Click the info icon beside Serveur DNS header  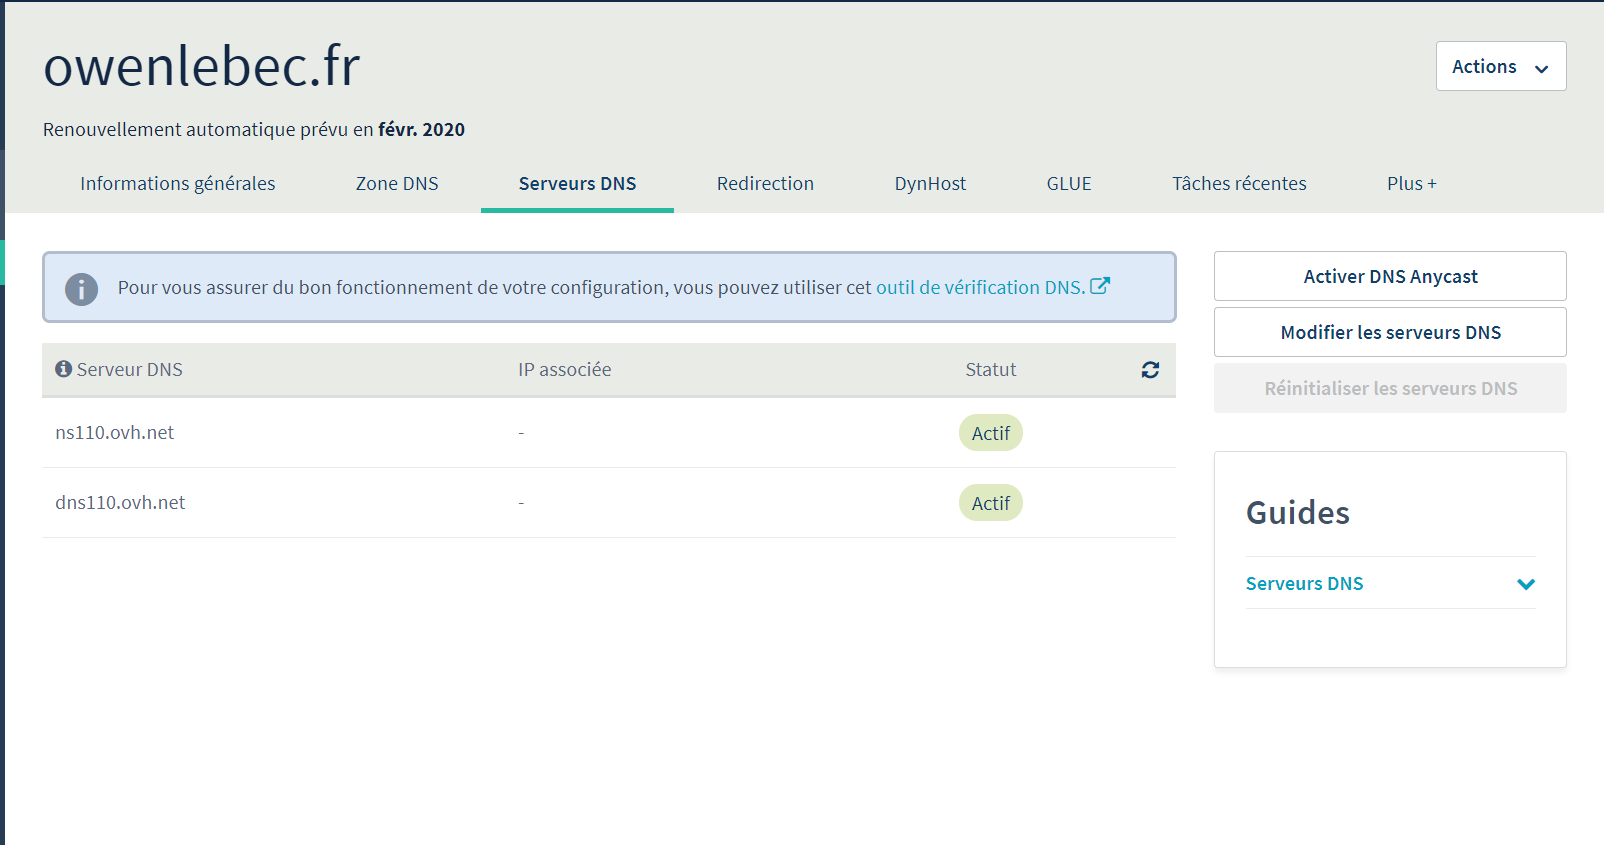[63, 369]
